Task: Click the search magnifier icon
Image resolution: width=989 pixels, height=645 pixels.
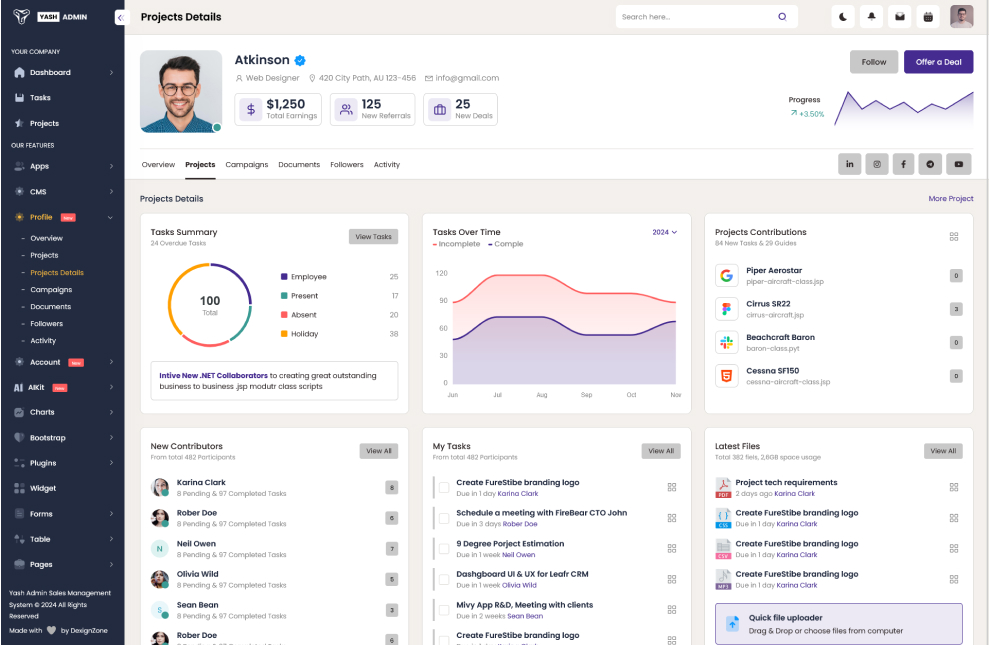Action: click(782, 17)
